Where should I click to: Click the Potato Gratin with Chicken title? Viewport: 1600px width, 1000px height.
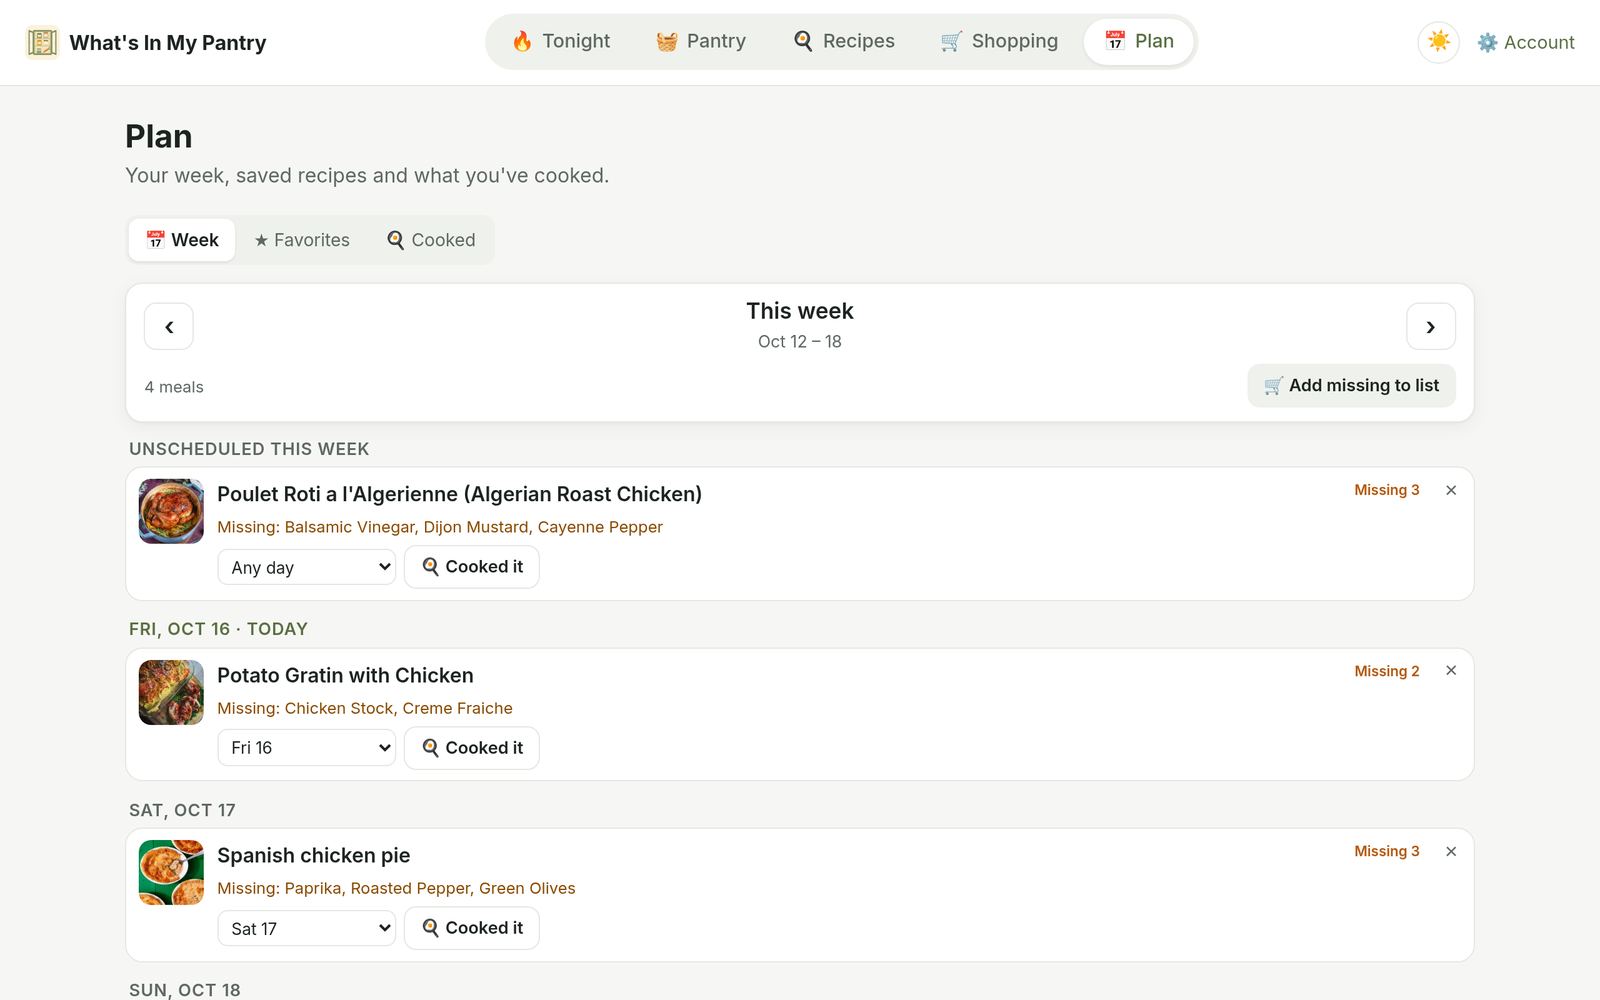[345, 675]
